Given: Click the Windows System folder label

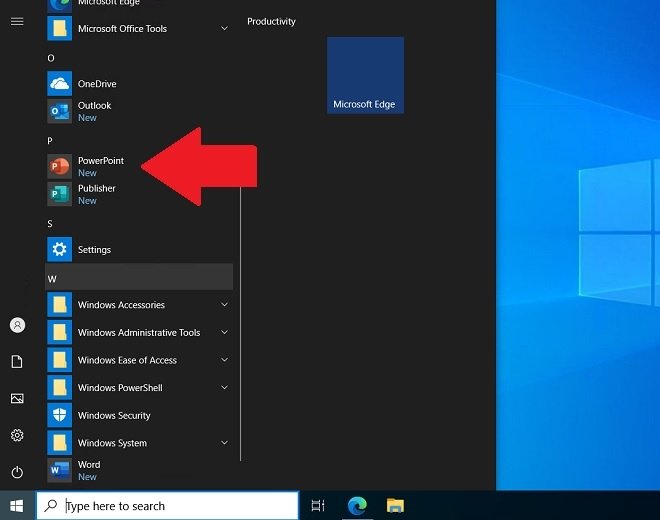Looking at the screenshot, I should [112, 443].
